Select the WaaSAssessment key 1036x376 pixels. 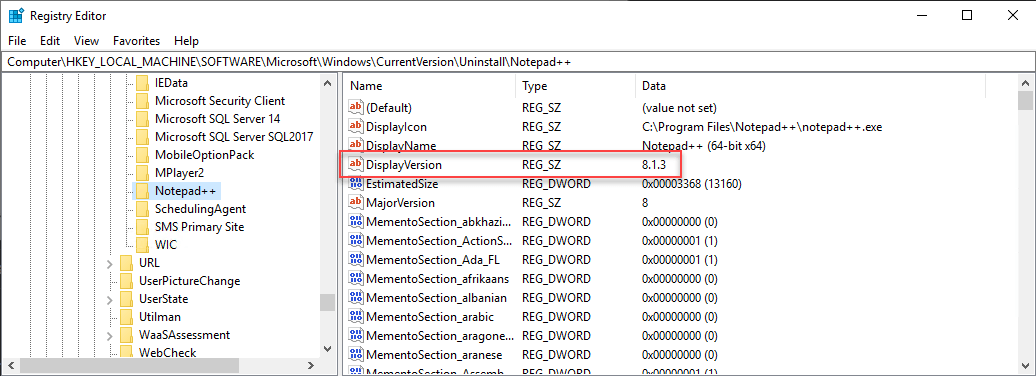184,334
